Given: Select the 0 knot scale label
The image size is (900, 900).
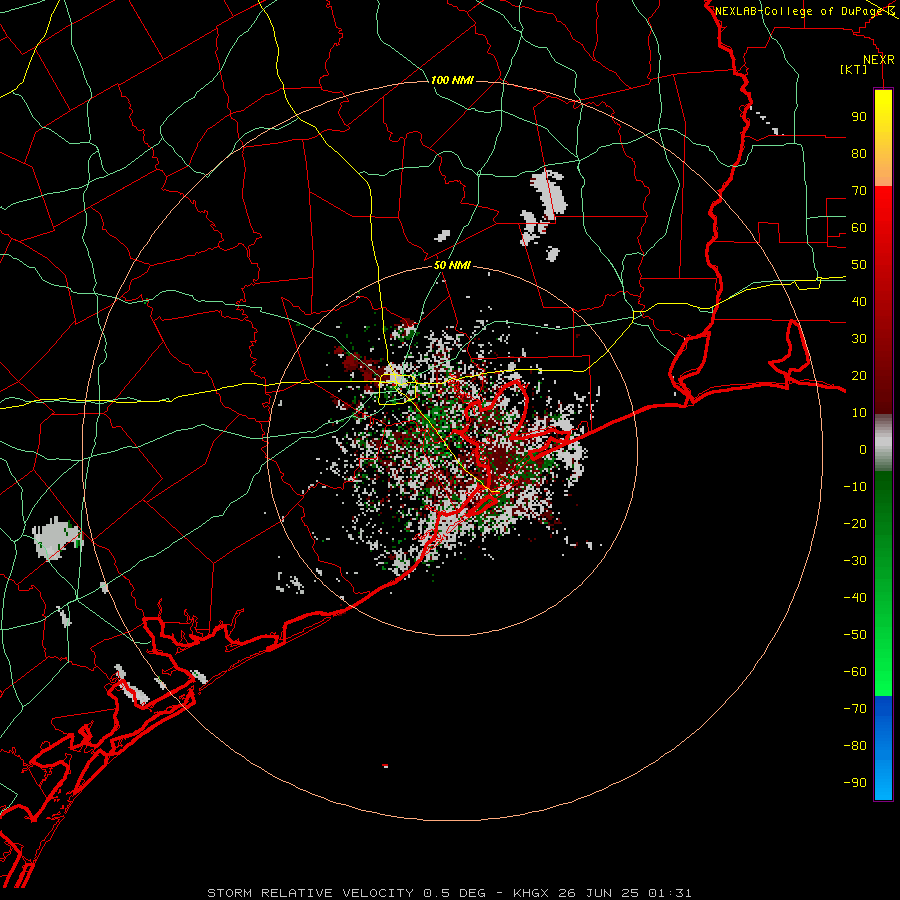Looking at the screenshot, I should tap(863, 449).
